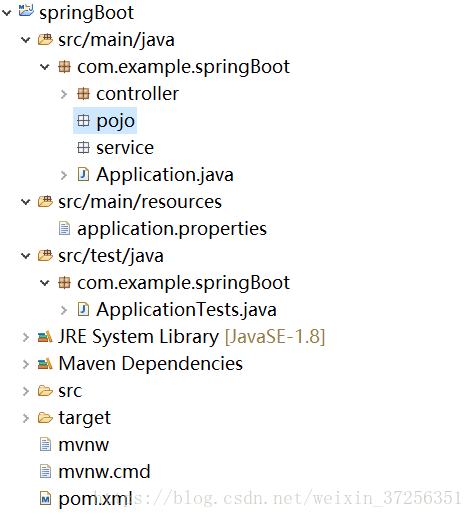
Task: Click the empty service package icon
Action: (x=83, y=148)
